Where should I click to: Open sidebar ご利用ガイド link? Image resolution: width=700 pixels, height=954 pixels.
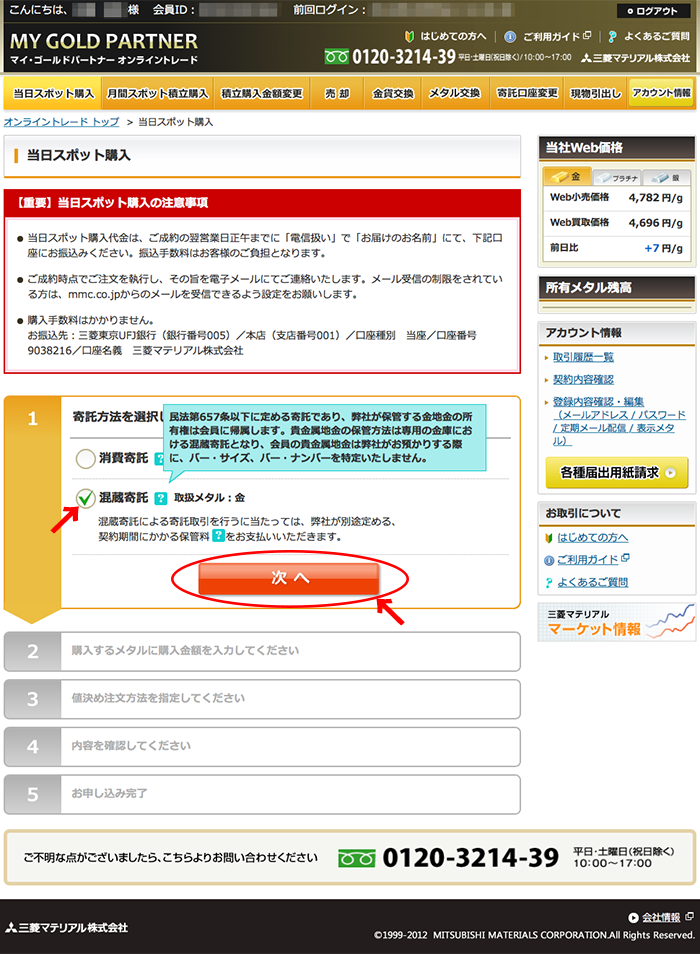click(587, 559)
